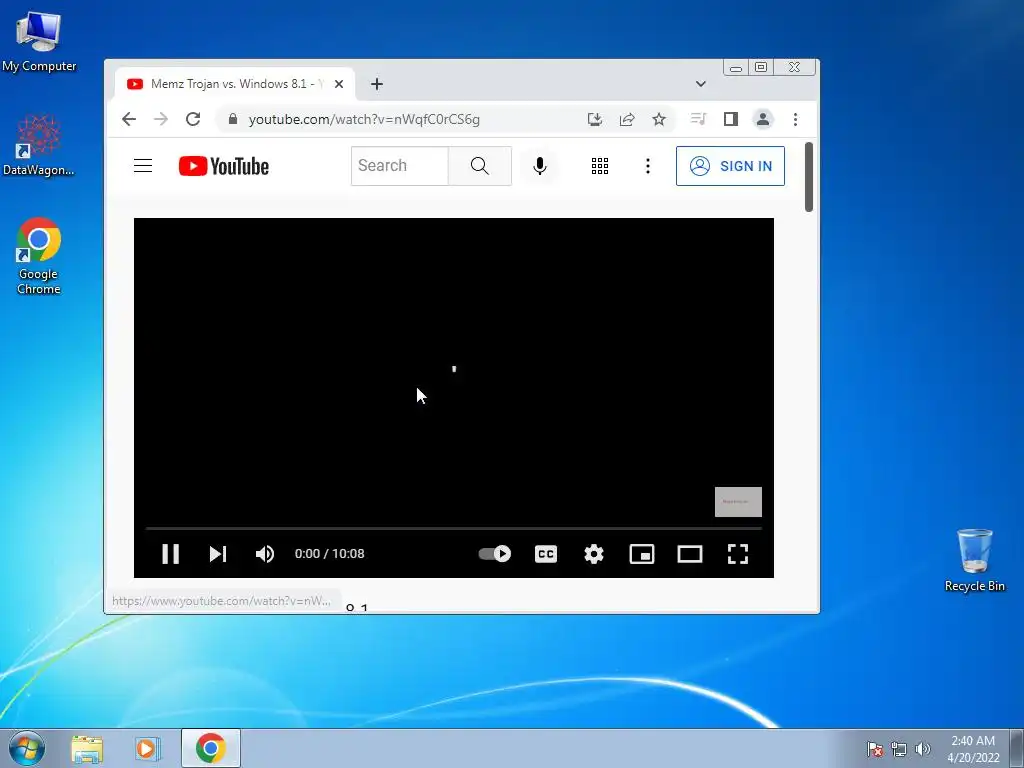The height and width of the screenshot is (768, 1024).
Task: Mute the video volume speaker icon
Action: [264, 554]
